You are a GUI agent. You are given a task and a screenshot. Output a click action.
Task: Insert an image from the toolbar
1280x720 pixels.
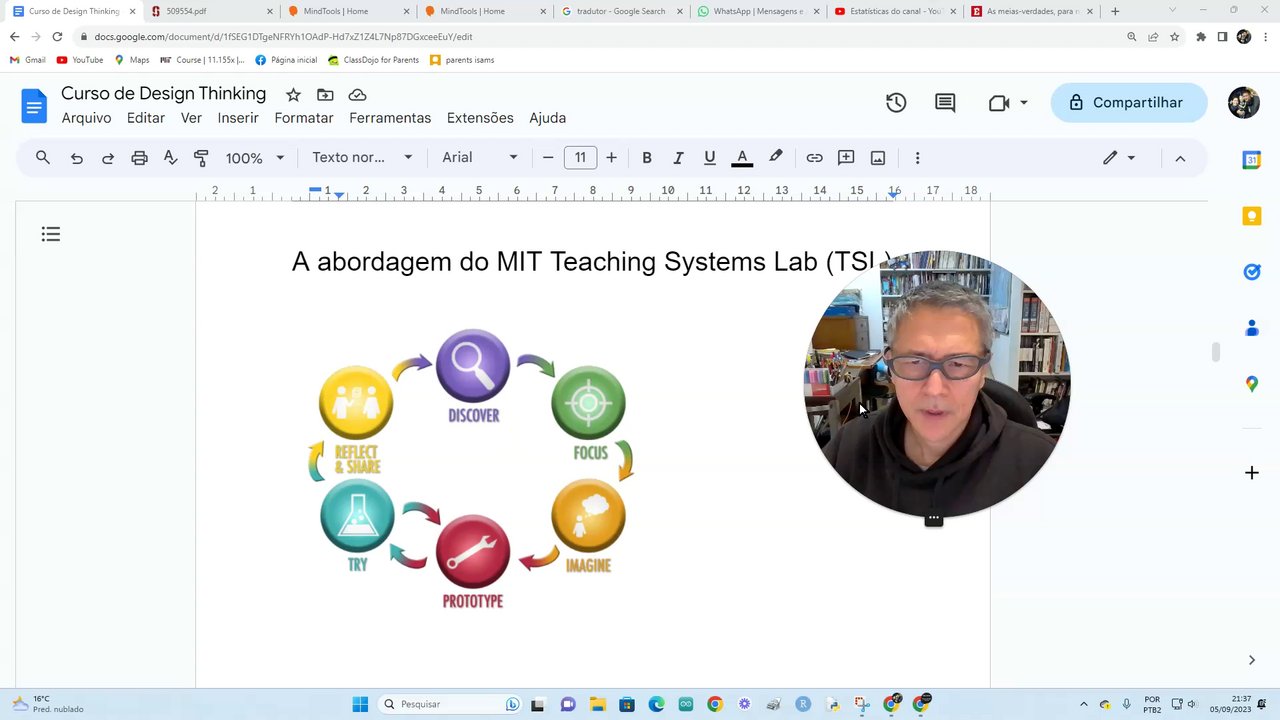pyautogui.click(x=878, y=158)
